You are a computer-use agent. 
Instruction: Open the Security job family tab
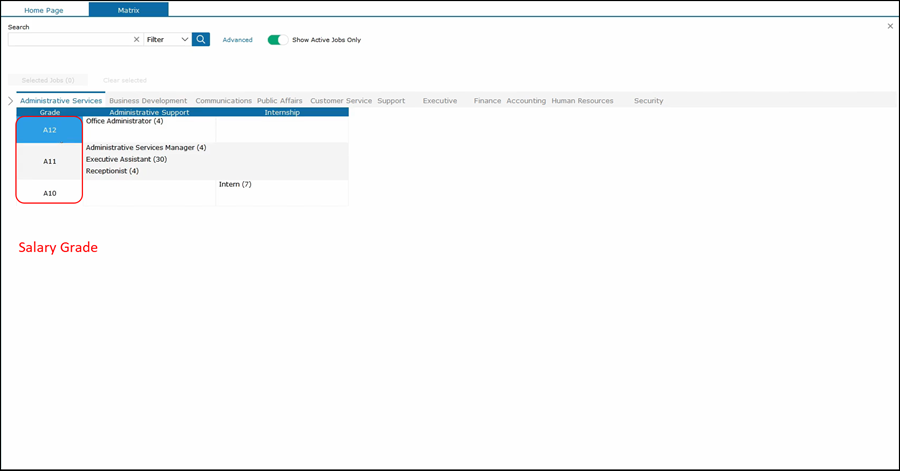point(648,101)
